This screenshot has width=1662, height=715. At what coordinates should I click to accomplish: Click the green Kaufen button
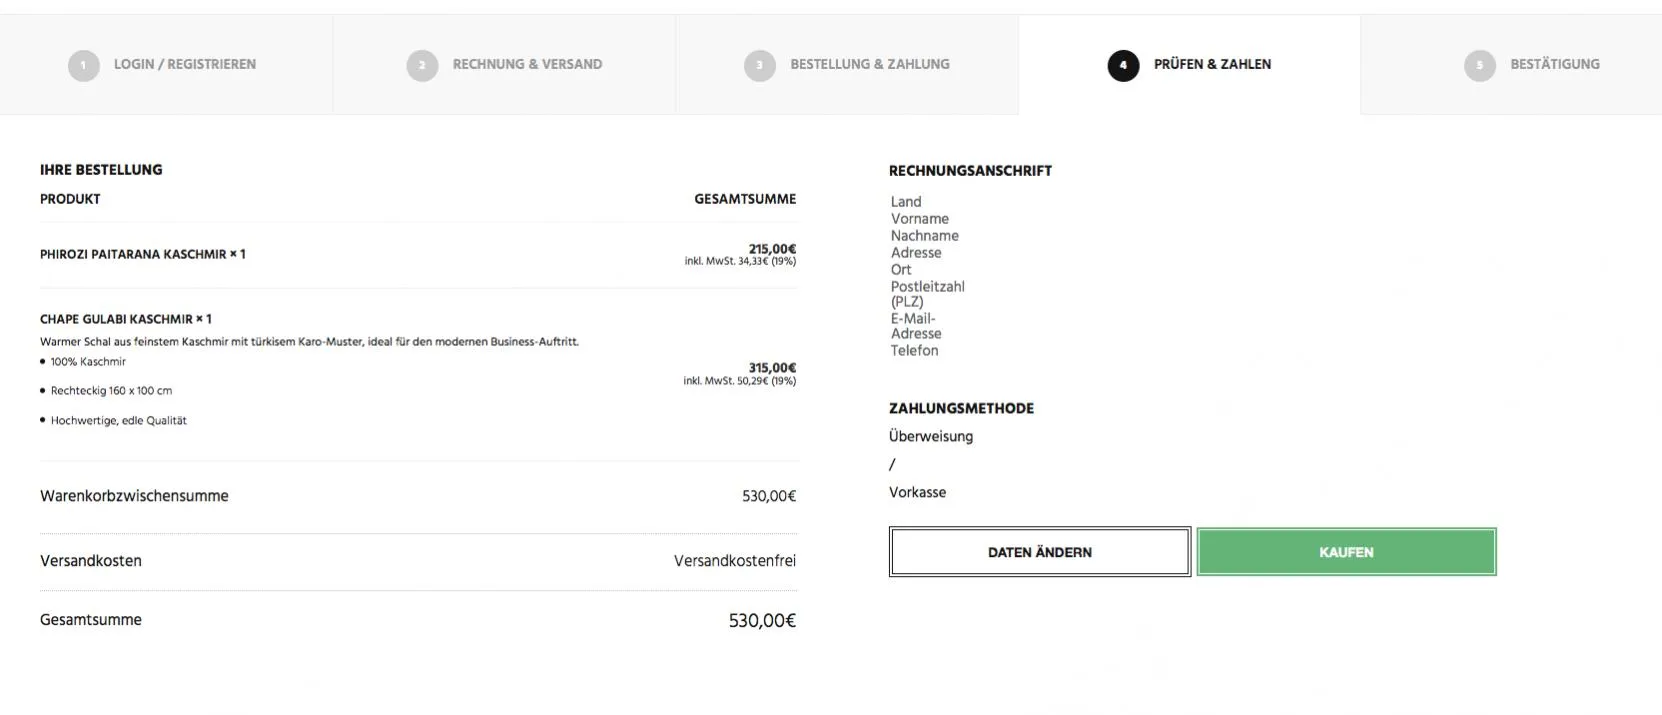[1346, 552]
